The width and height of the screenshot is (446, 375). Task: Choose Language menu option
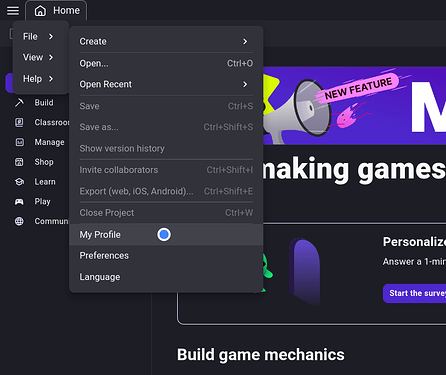166,277
